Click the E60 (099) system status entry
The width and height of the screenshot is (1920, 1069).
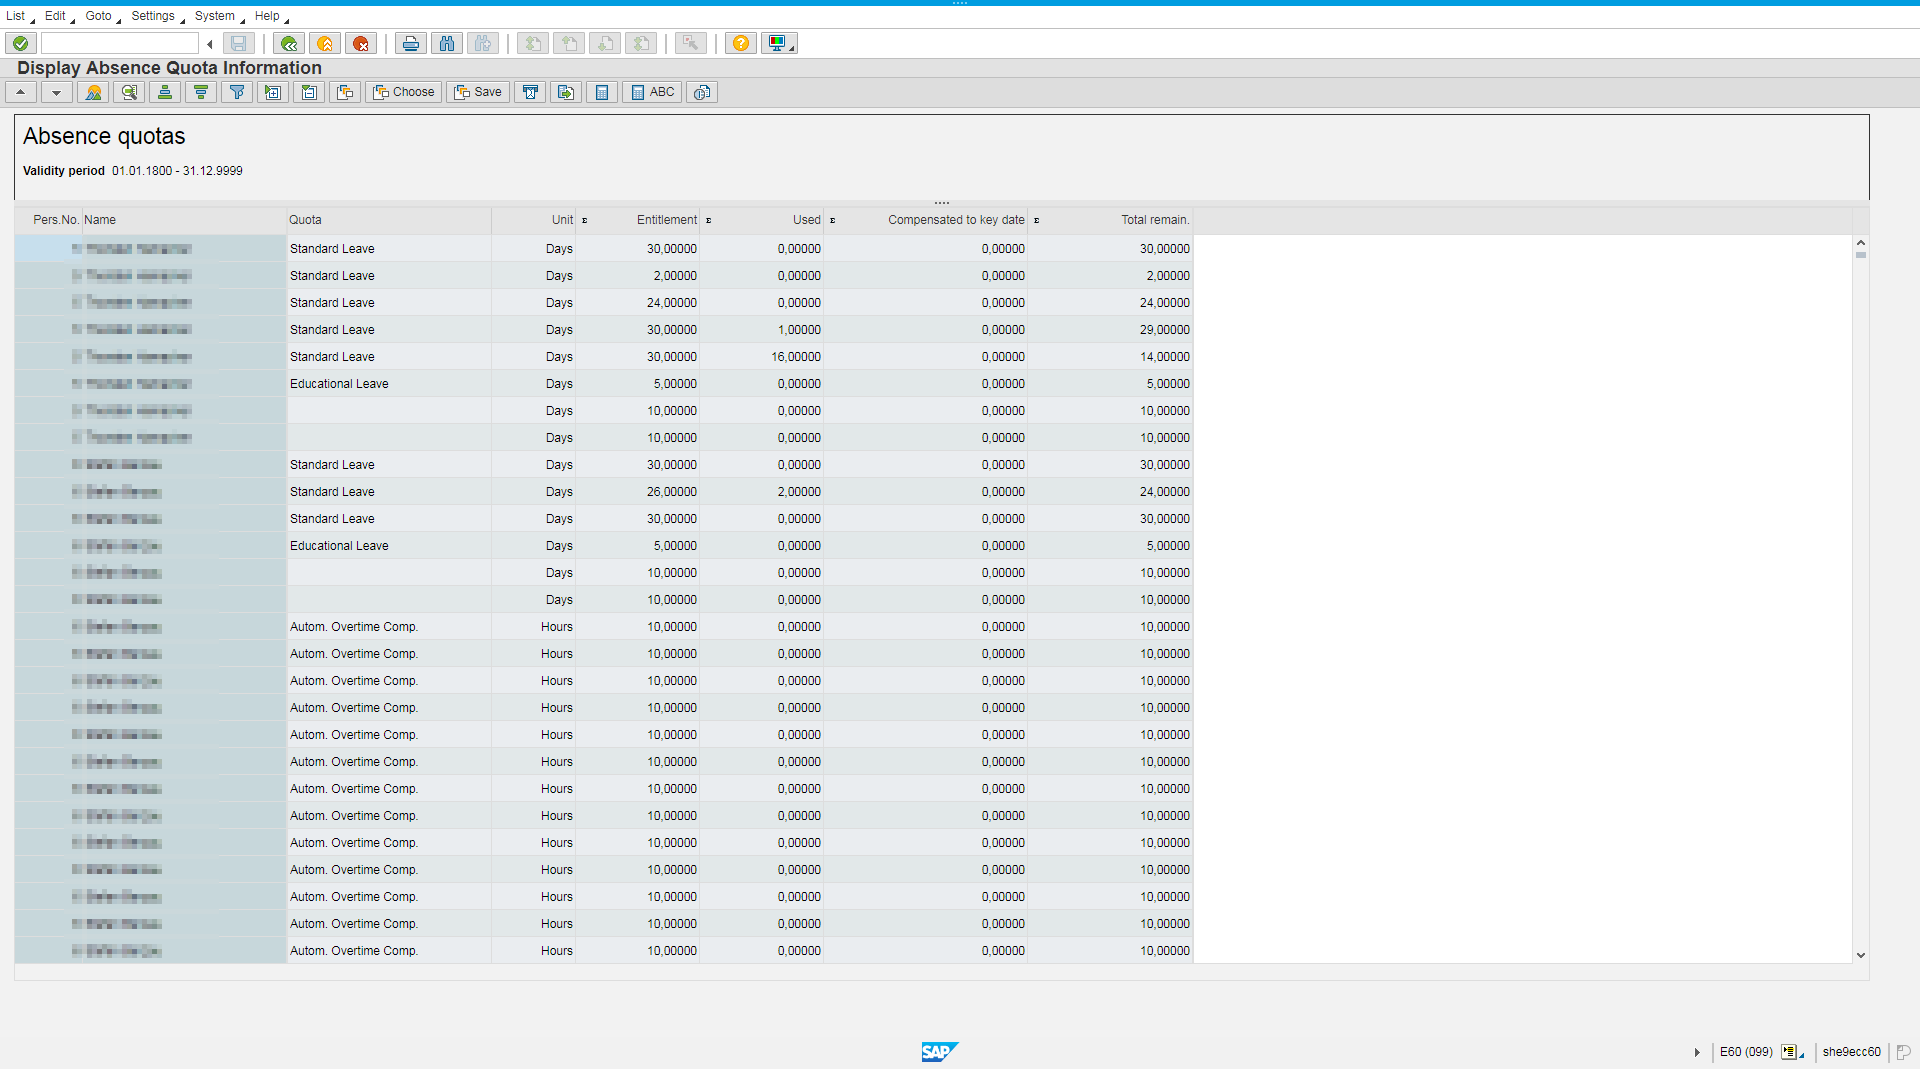(1746, 1052)
